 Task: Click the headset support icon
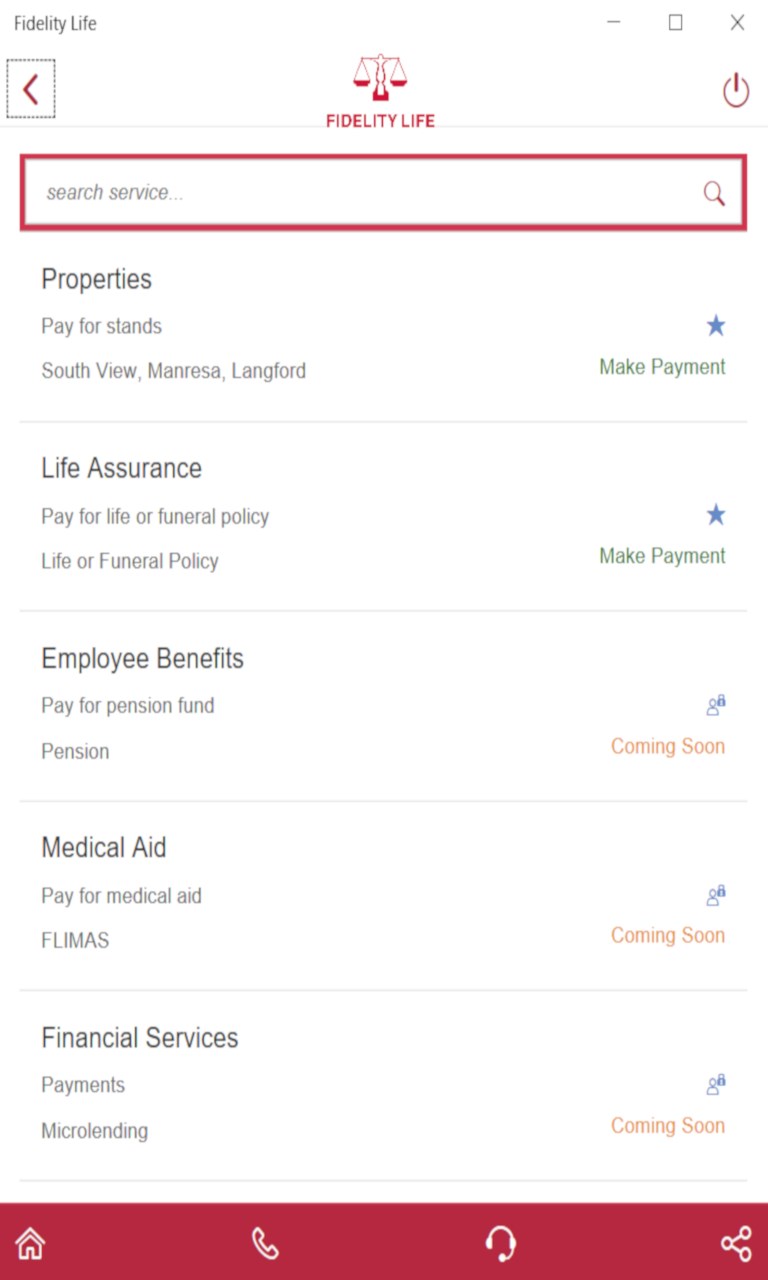(x=500, y=1243)
